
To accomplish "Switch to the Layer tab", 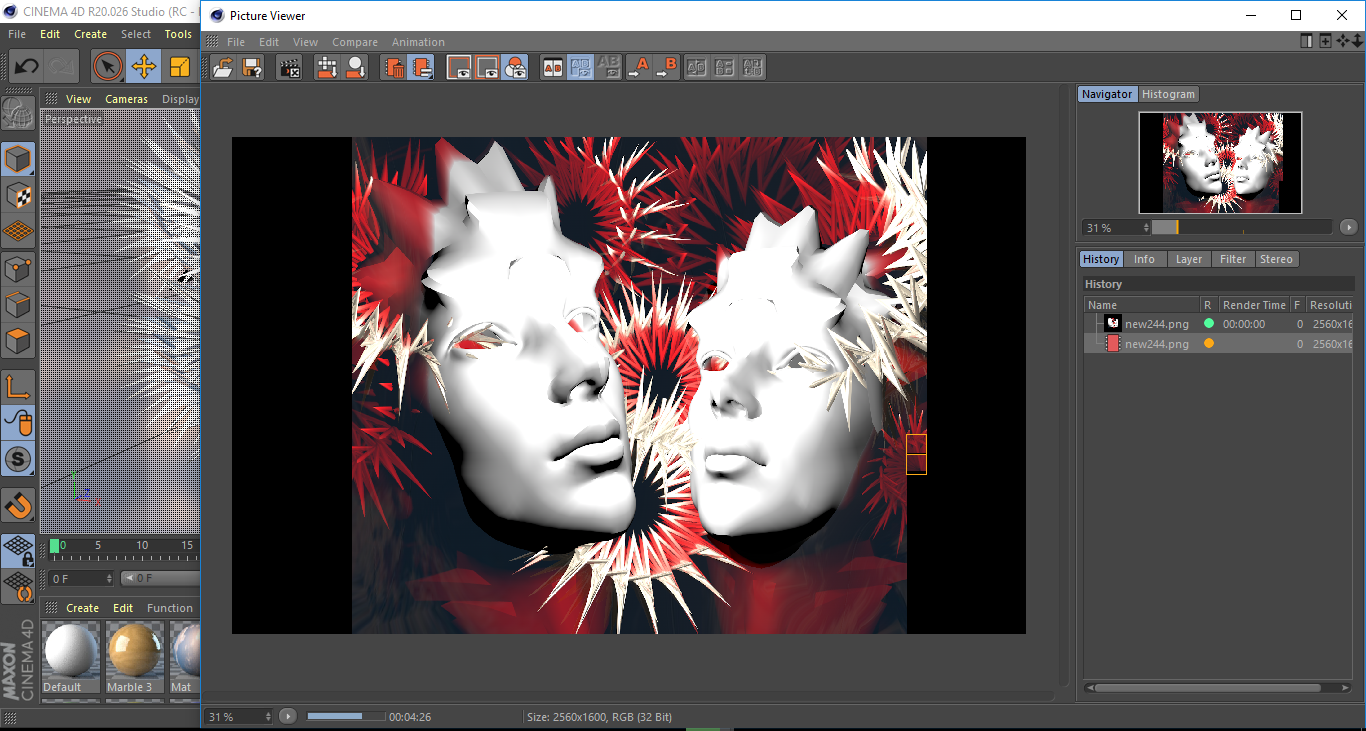I will point(1189,259).
